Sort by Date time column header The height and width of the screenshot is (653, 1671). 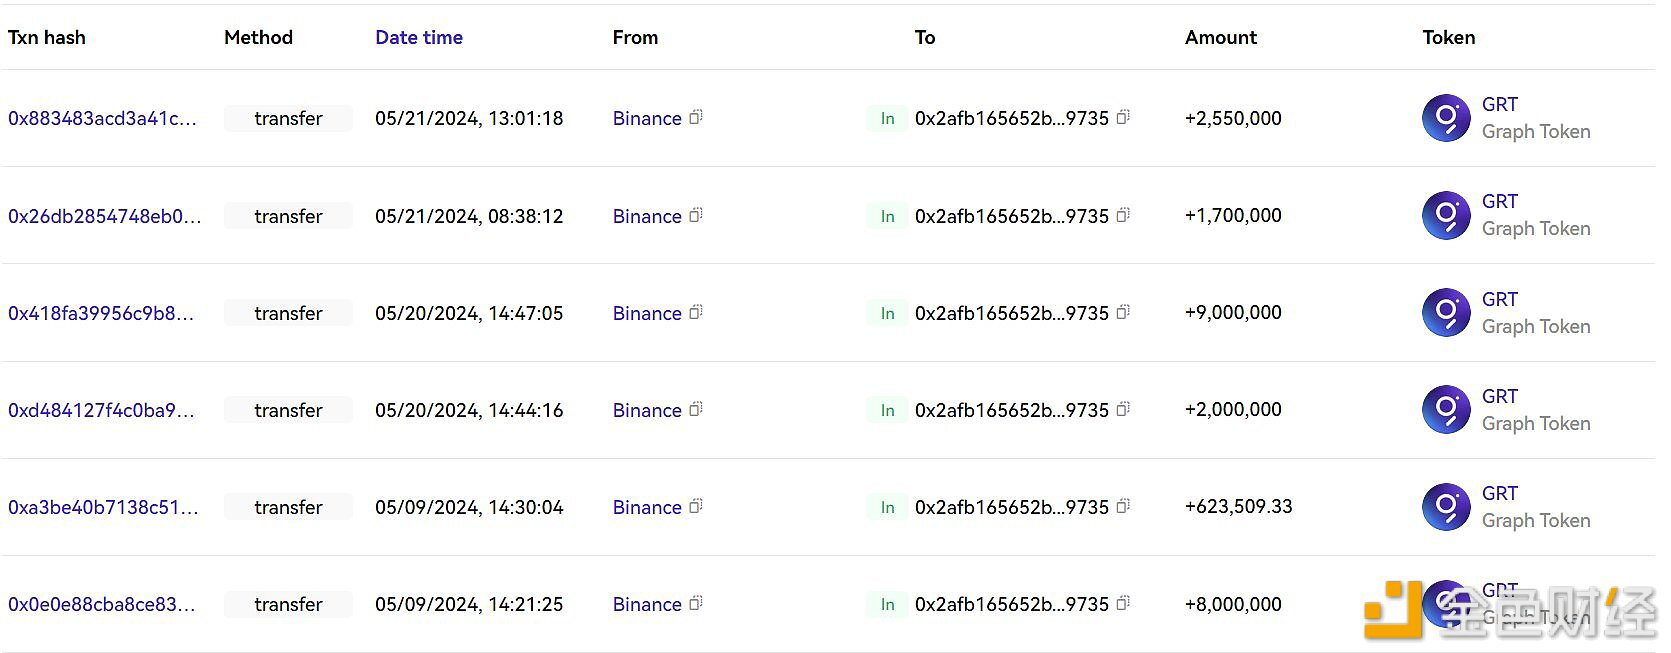click(x=418, y=38)
